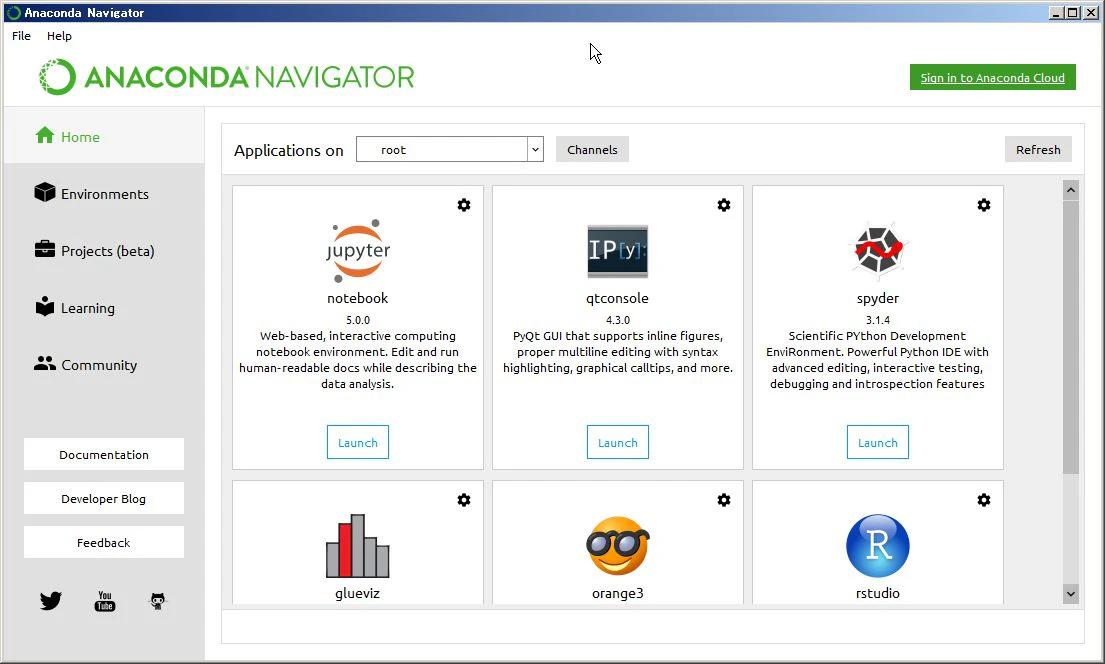Open settings gear on the orange3 card
The height and width of the screenshot is (664, 1105).
click(724, 500)
